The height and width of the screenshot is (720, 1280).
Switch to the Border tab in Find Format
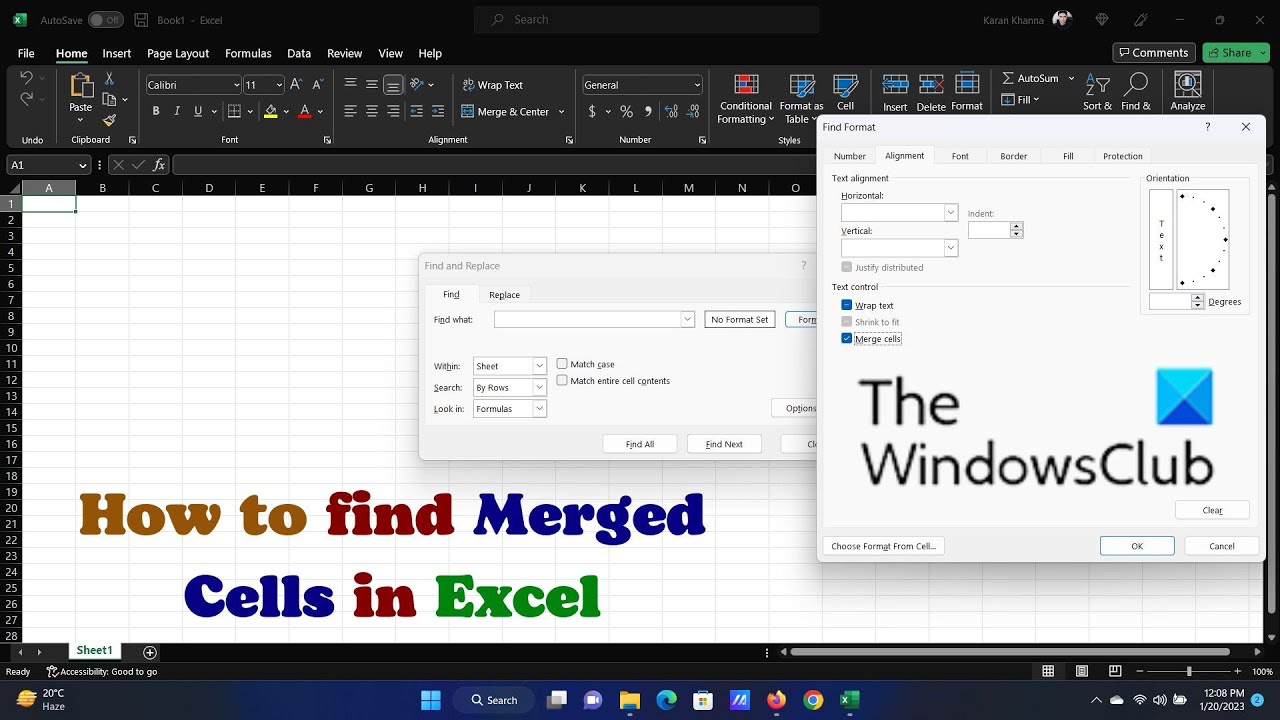click(1014, 156)
